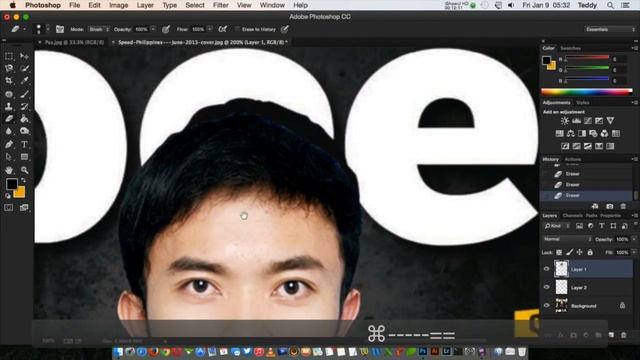Select the Rectangle shape tool
This screenshot has height=360, width=640.
click(x=24, y=157)
